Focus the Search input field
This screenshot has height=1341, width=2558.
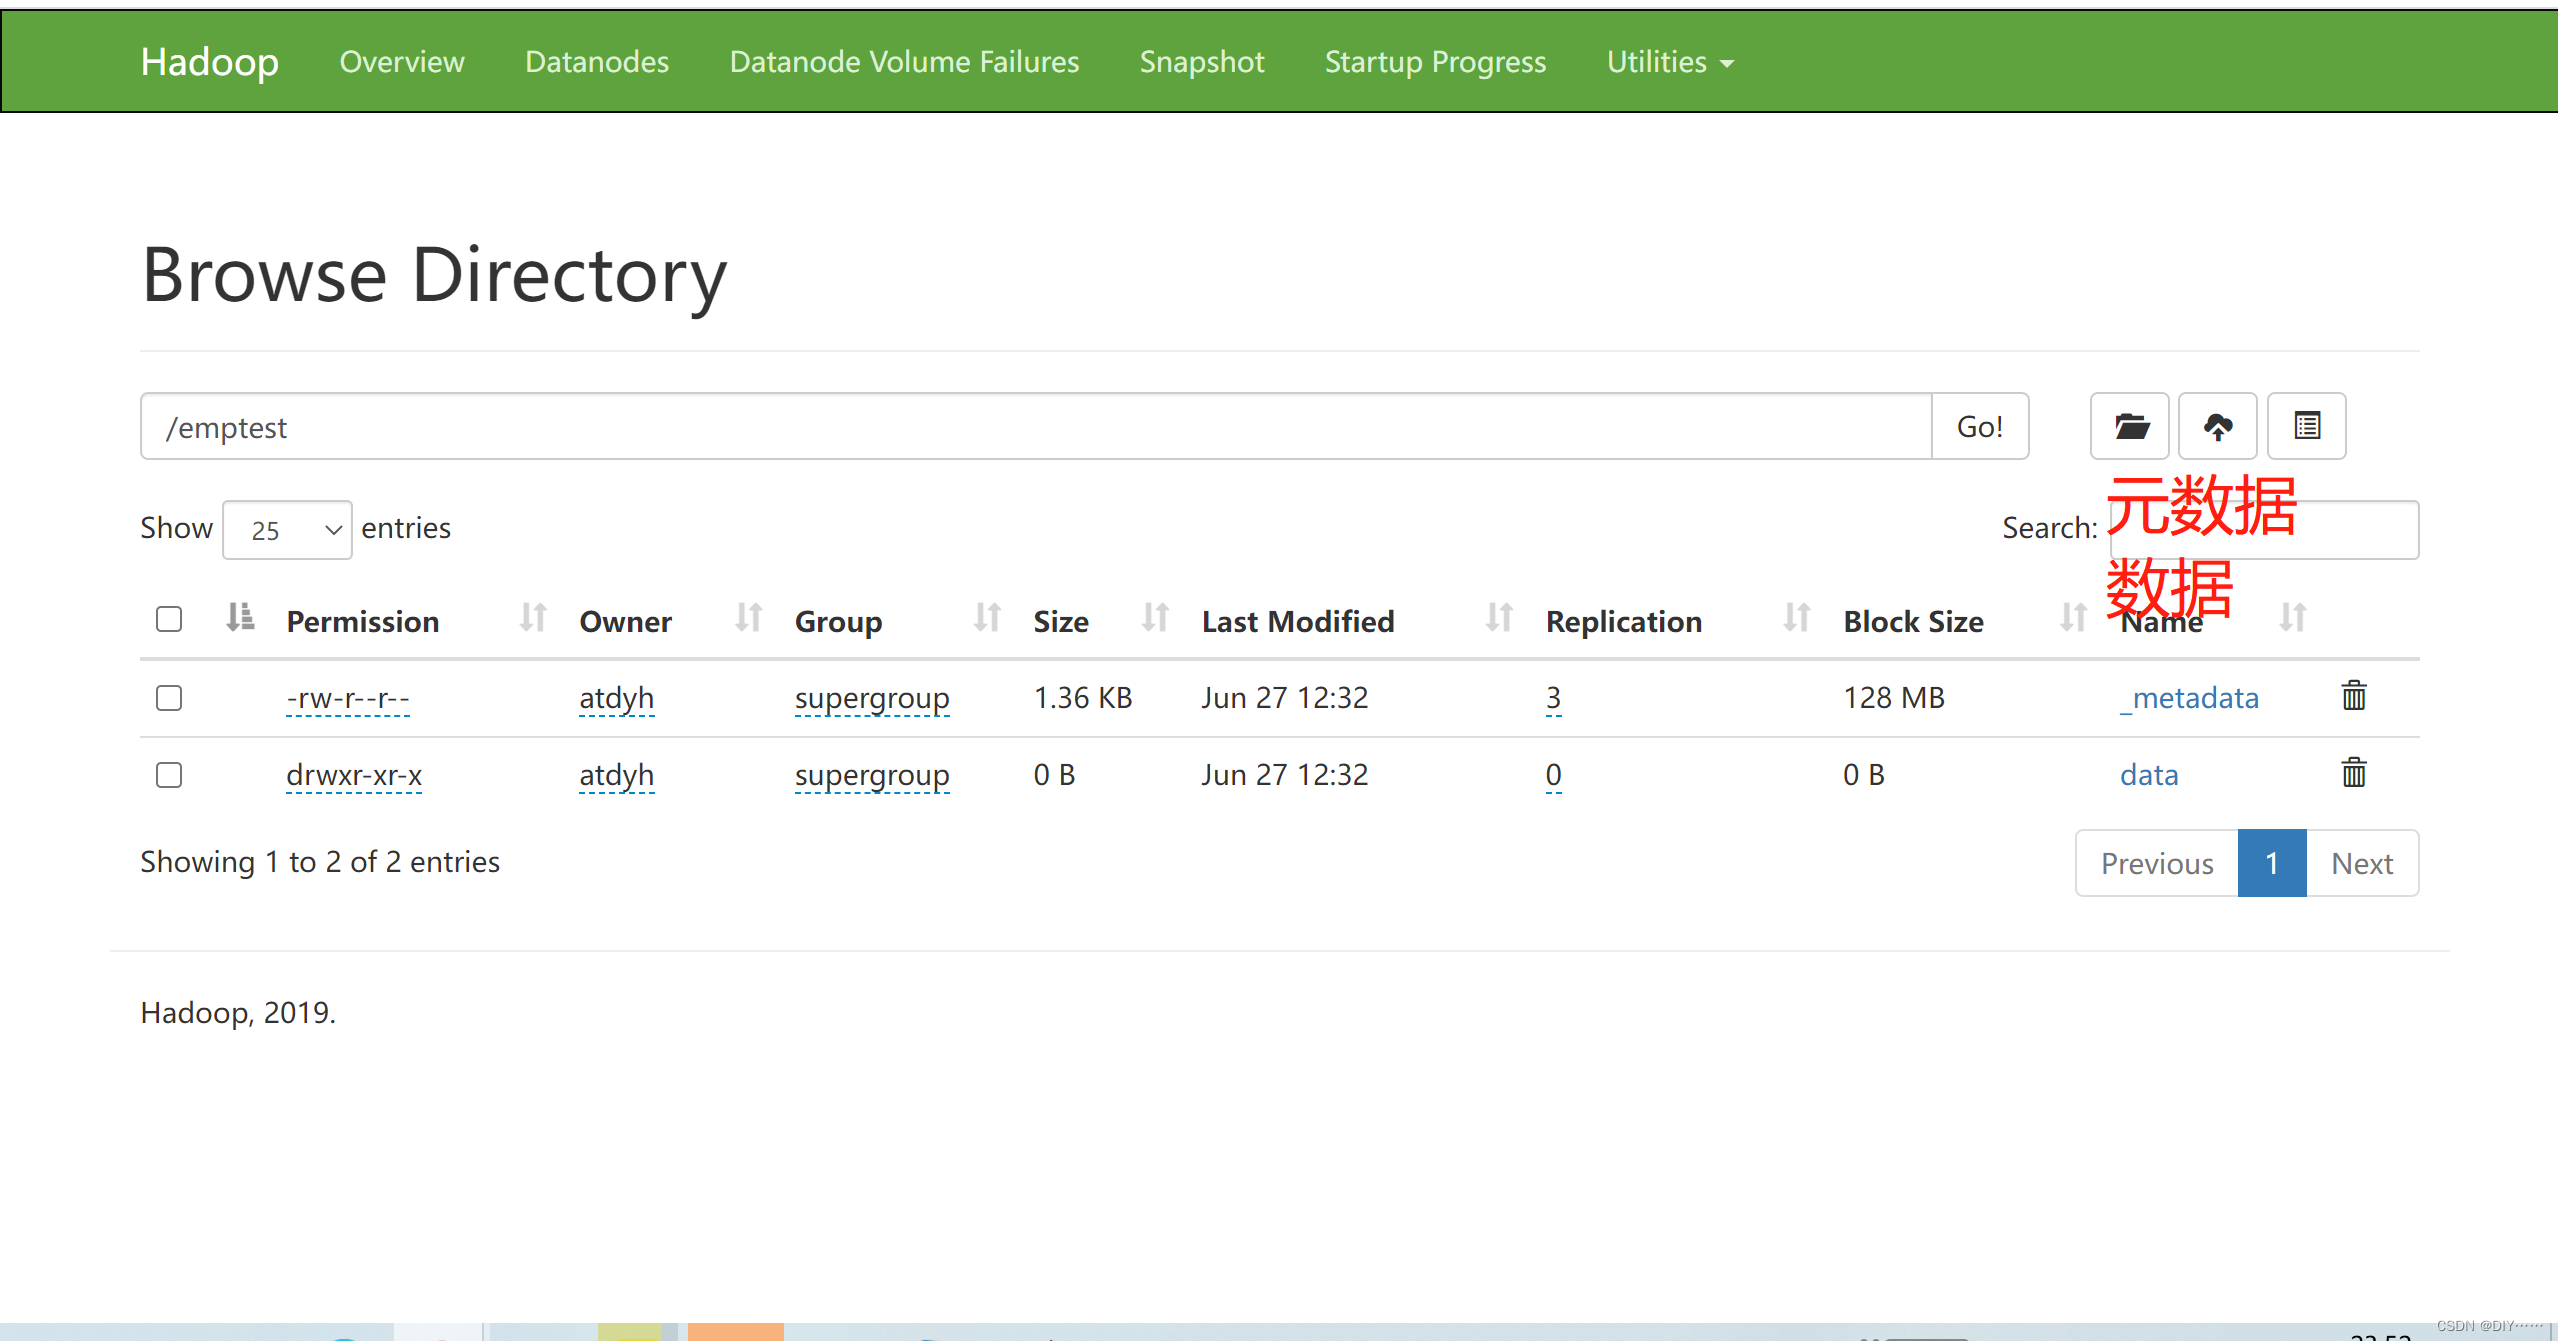pos(2264,530)
